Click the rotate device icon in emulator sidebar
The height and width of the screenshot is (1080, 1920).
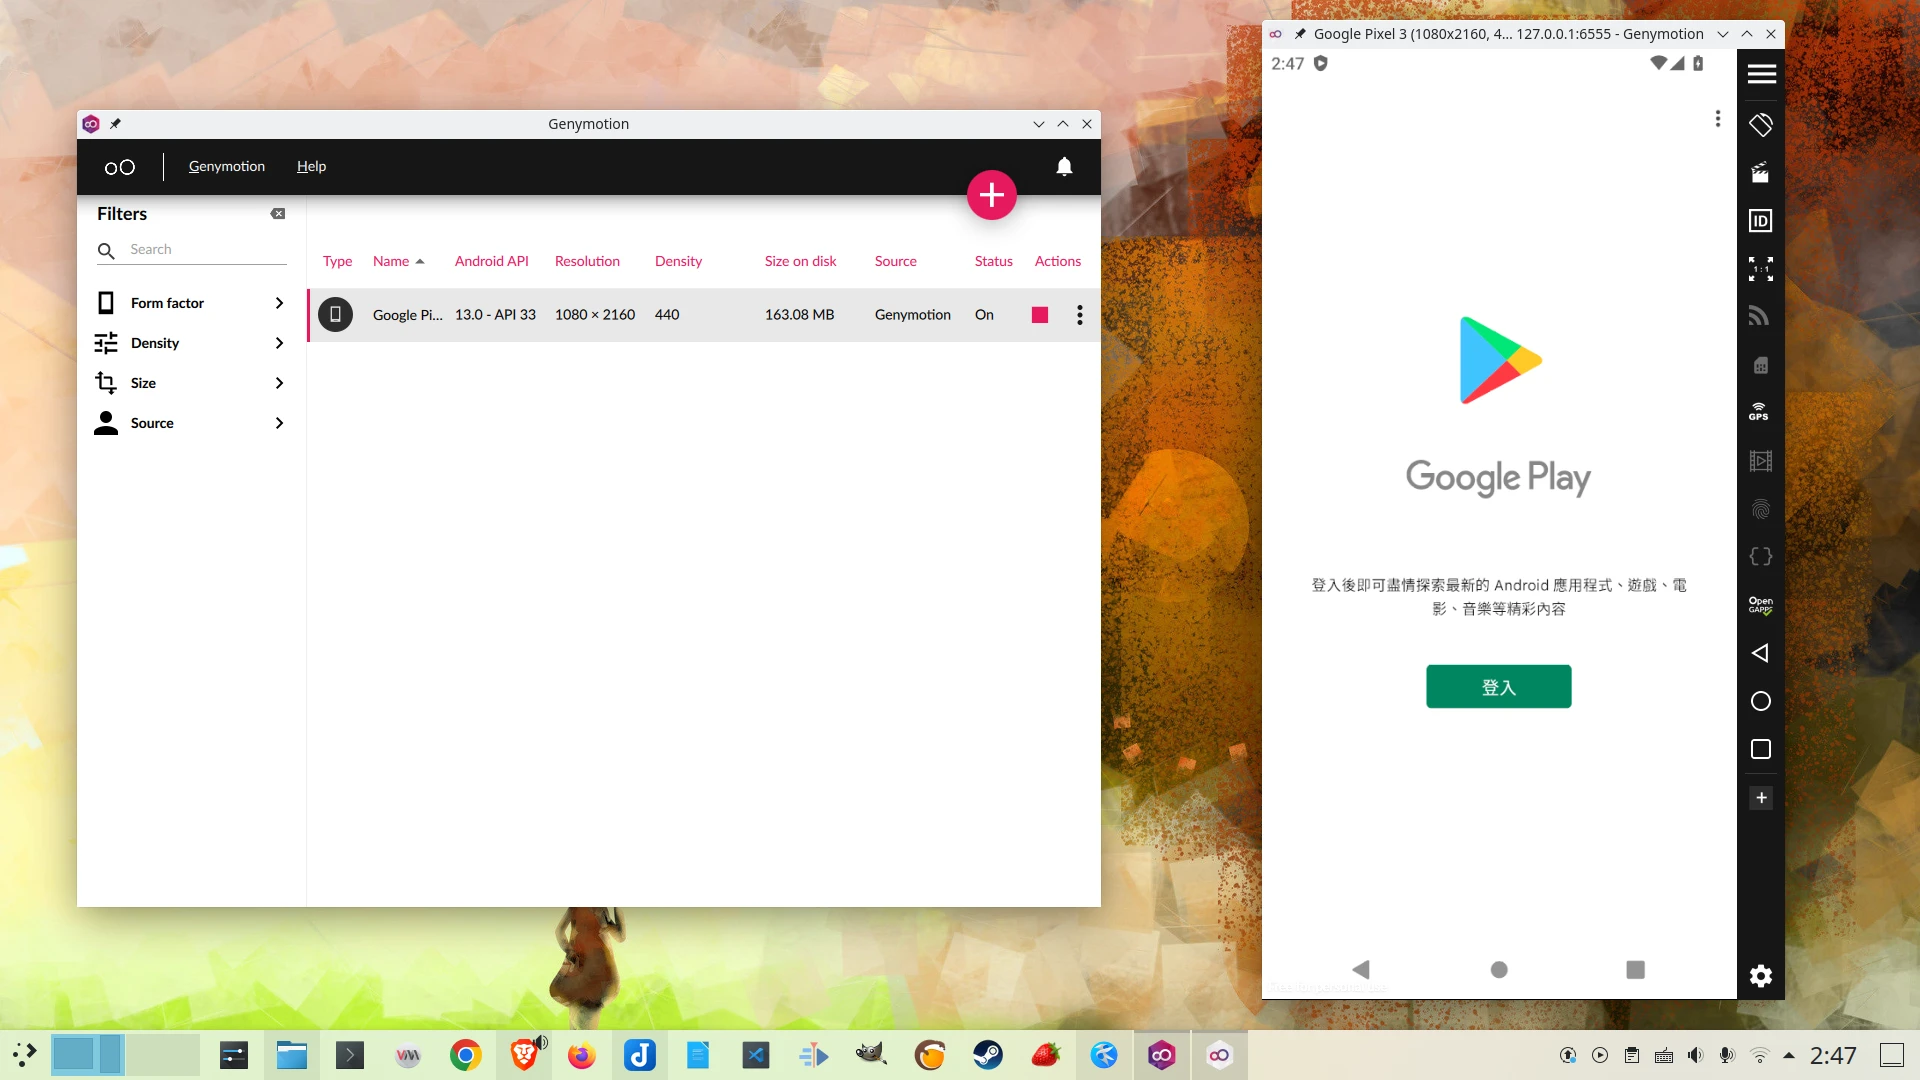1760,125
